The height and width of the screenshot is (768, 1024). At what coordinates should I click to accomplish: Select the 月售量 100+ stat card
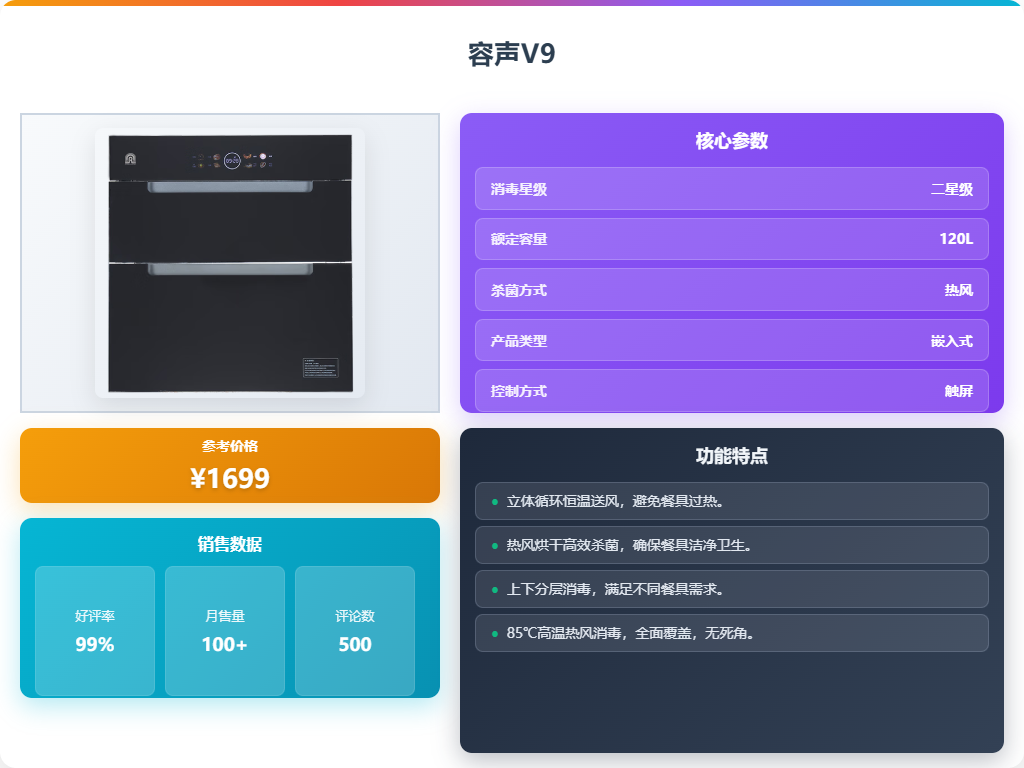click(x=225, y=631)
